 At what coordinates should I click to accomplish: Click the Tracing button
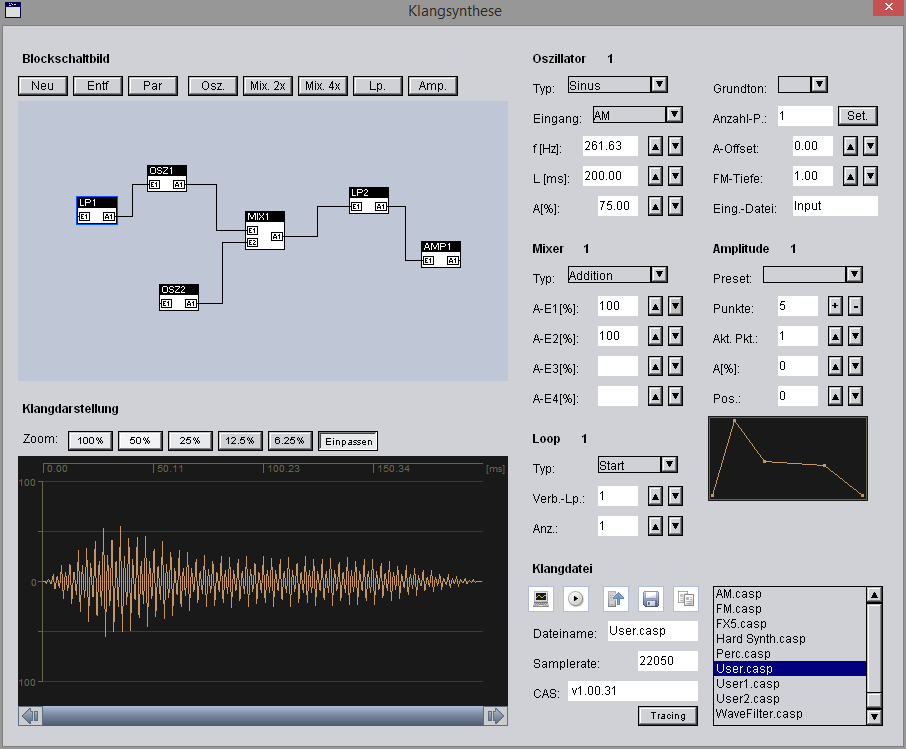coord(667,715)
